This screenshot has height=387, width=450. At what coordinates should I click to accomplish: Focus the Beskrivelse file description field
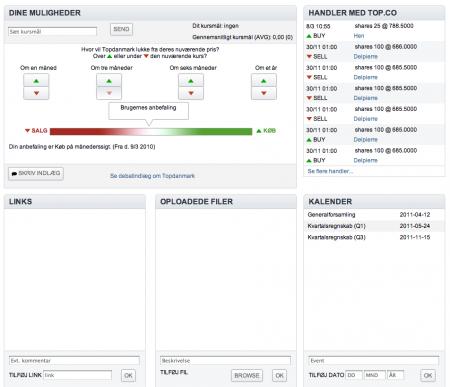pos(225,361)
